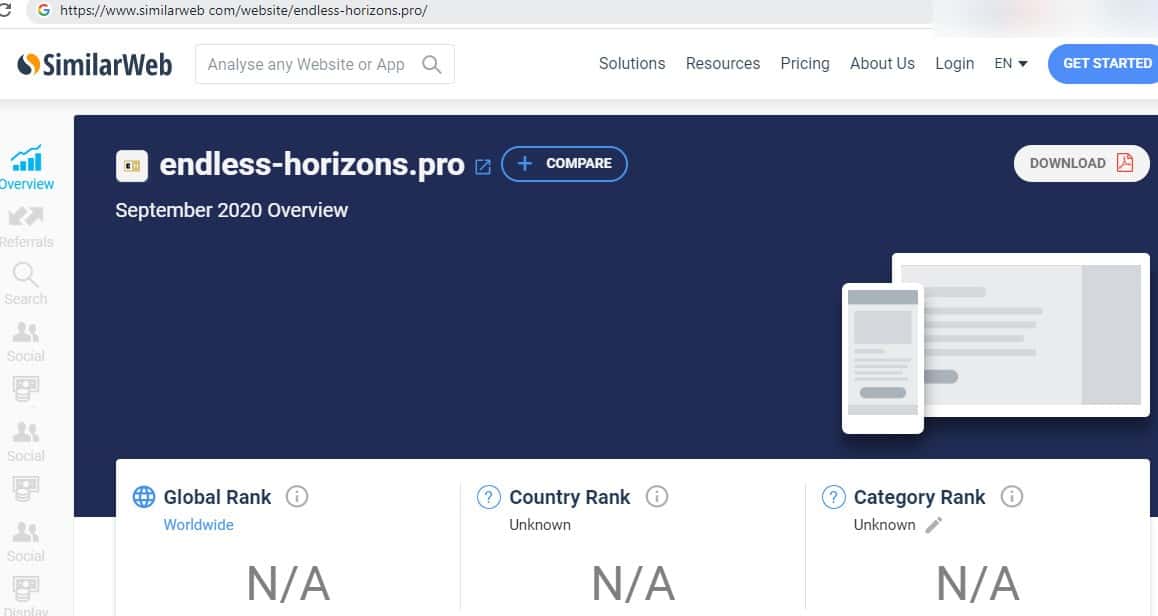Show Category Rank info tooltip
The width and height of the screenshot is (1158, 616).
click(1012, 496)
